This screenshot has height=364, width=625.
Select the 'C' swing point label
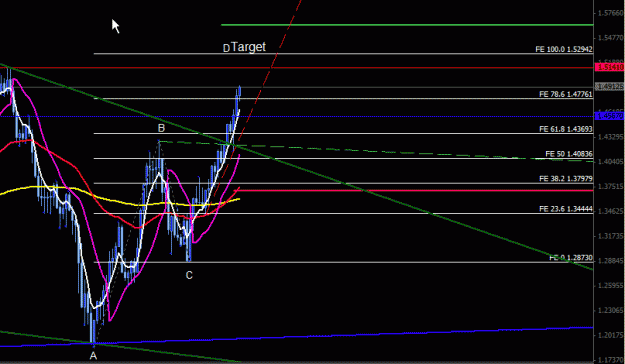pyautogui.click(x=189, y=275)
